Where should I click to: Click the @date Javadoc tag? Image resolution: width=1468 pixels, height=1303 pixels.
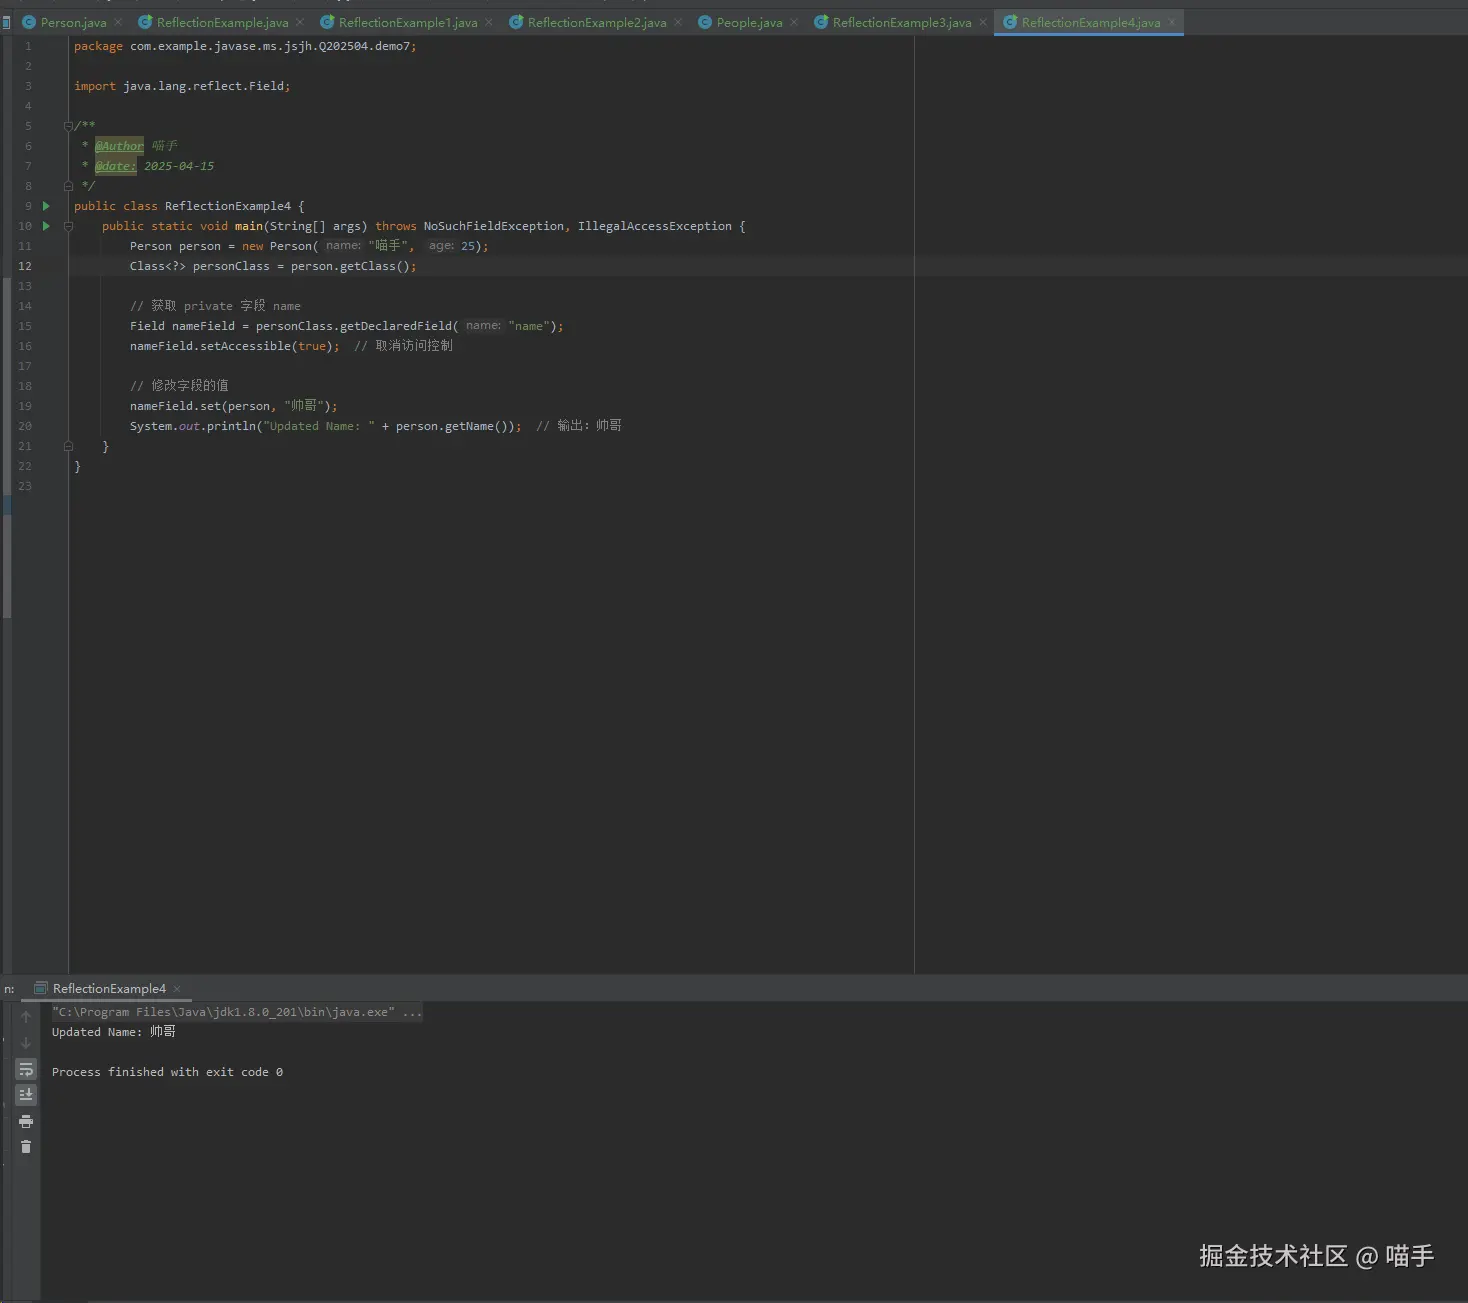pos(115,166)
